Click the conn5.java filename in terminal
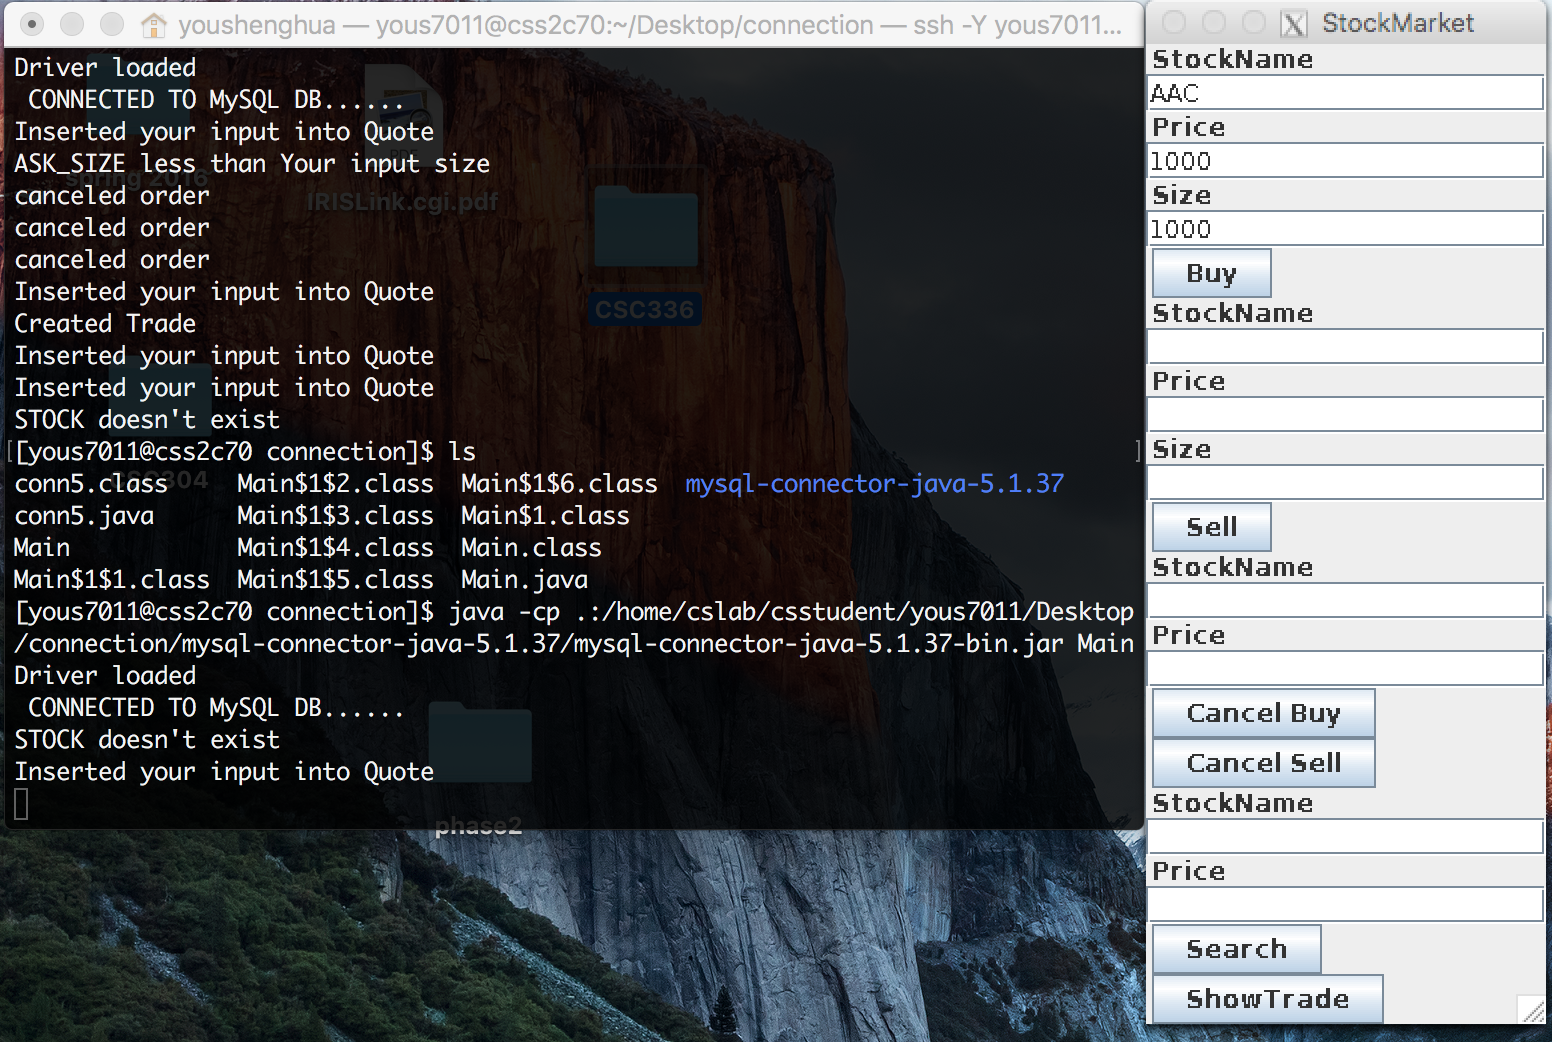Screen dimensions: 1552x1042 (x=84, y=516)
